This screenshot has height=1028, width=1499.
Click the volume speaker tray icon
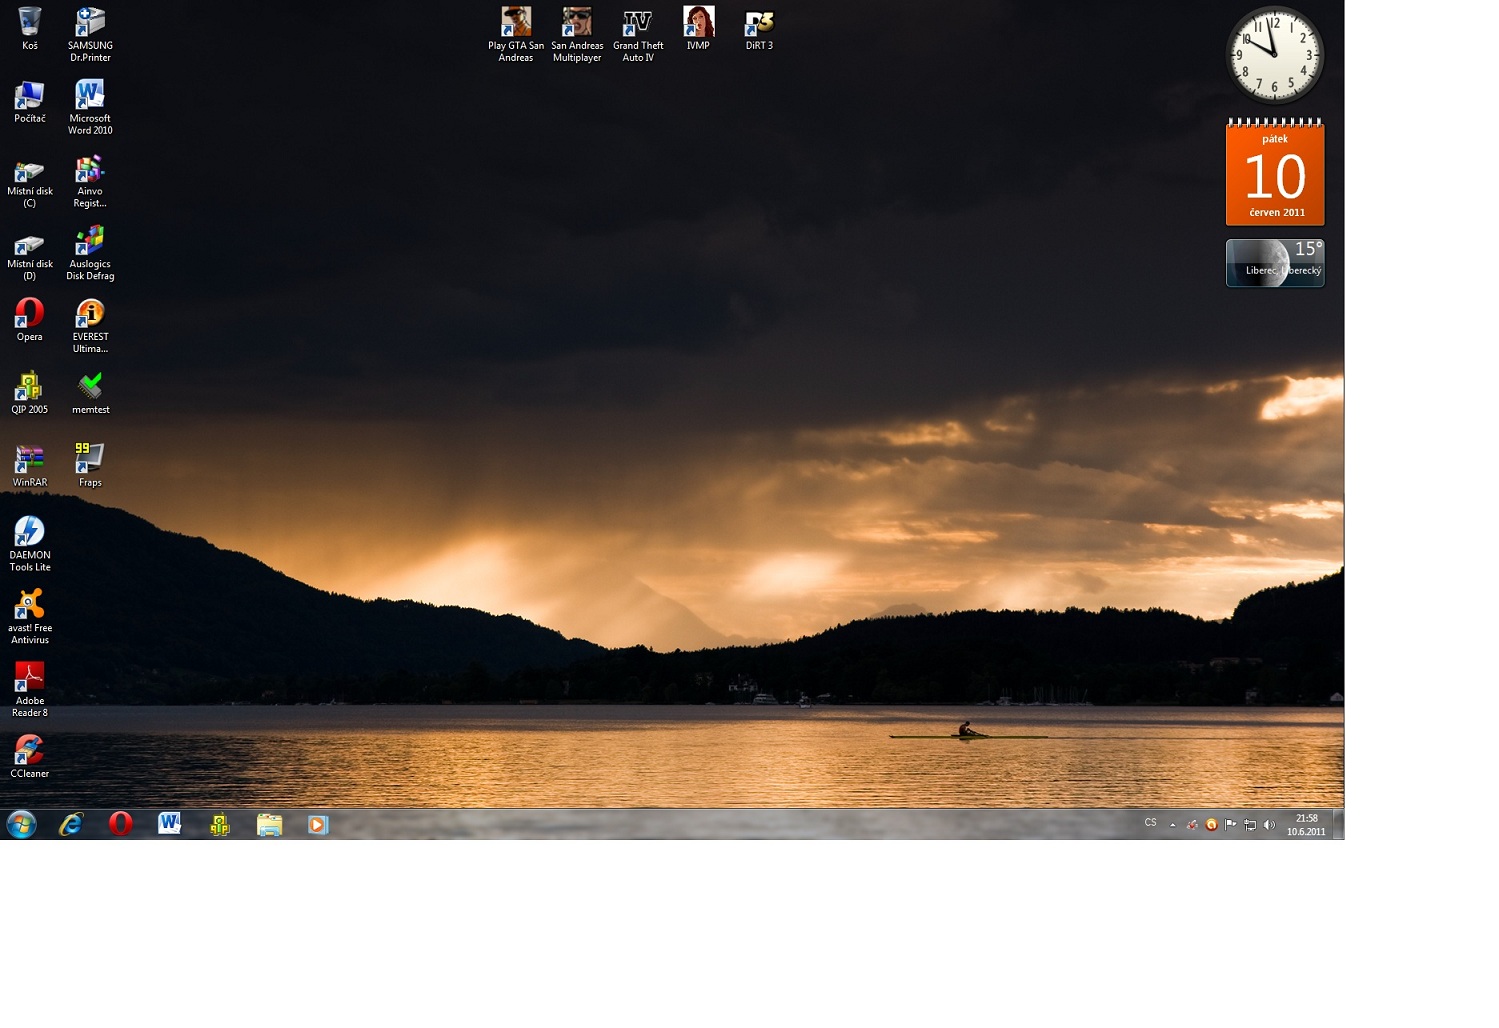point(1269,825)
